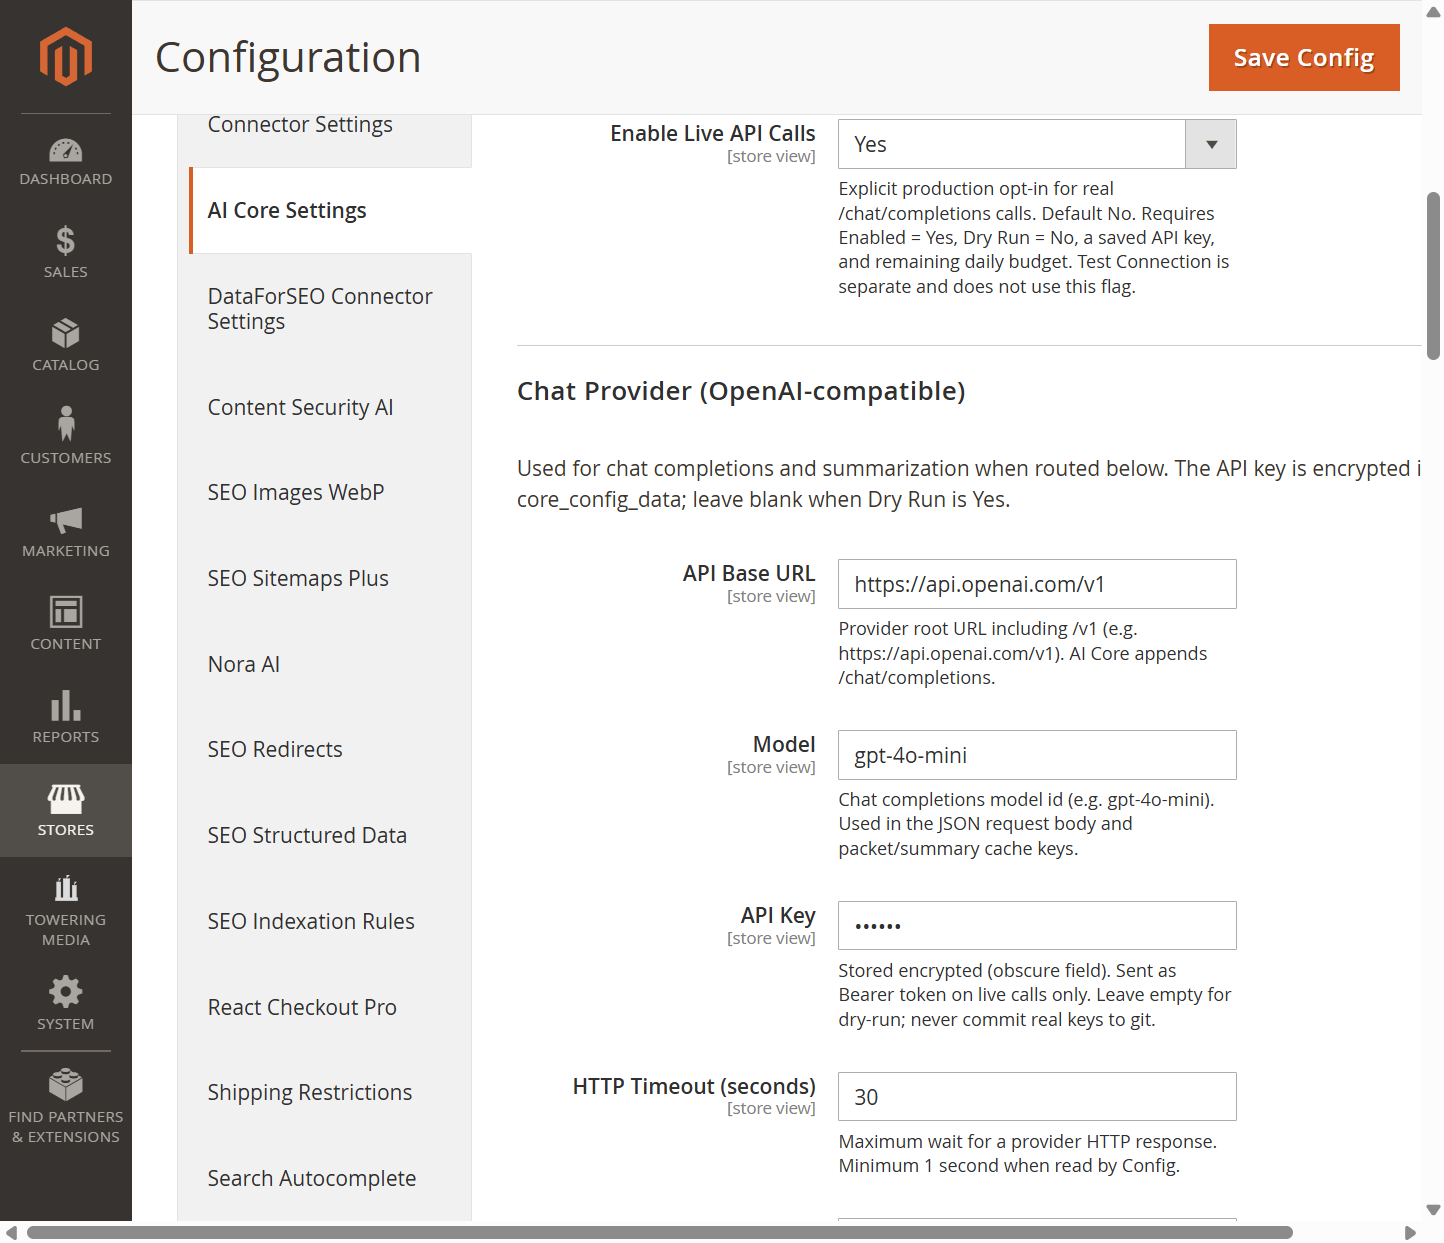Focus the API Base URL field

(1037, 584)
